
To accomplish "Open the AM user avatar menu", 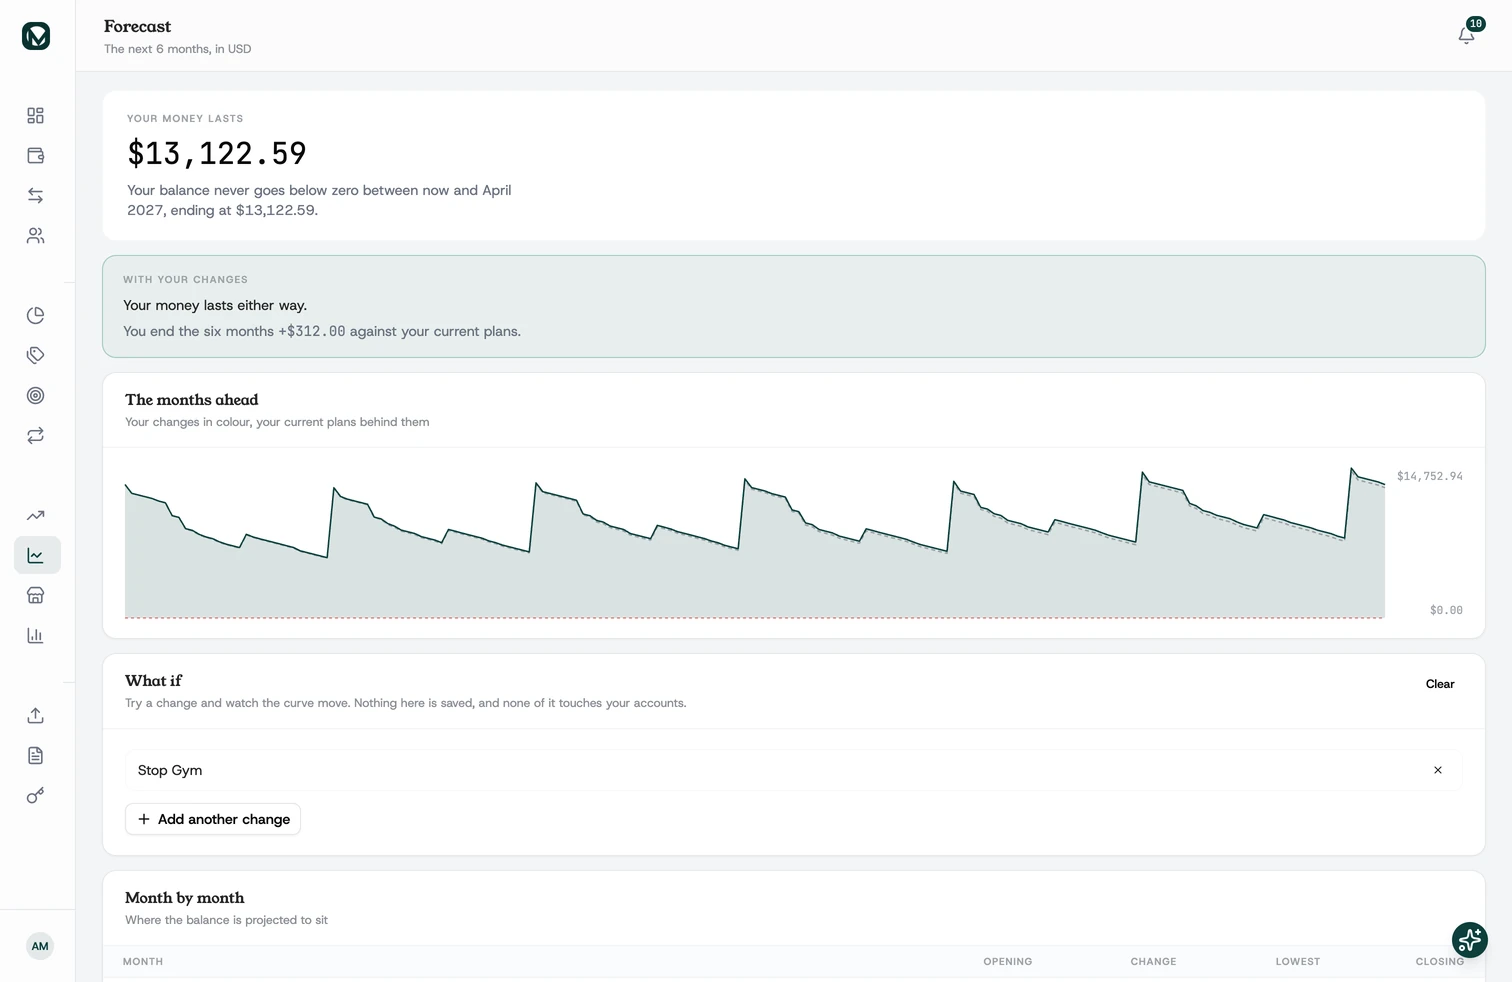I will point(40,946).
